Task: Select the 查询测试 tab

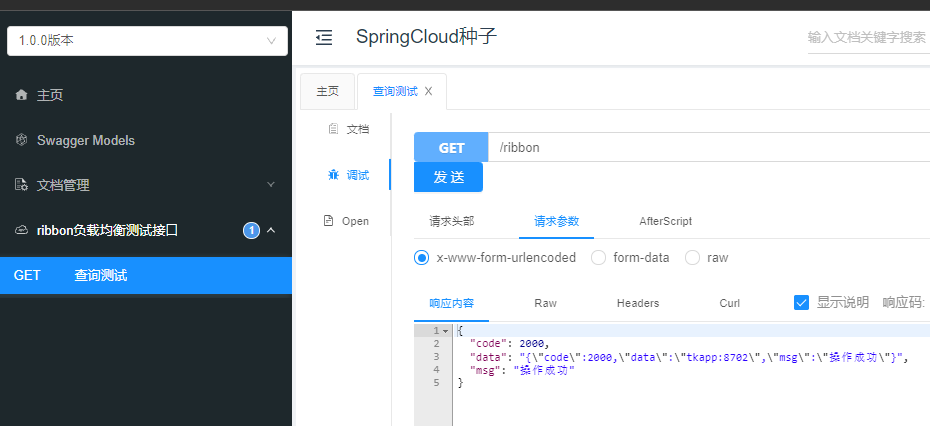Action: [x=395, y=91]
